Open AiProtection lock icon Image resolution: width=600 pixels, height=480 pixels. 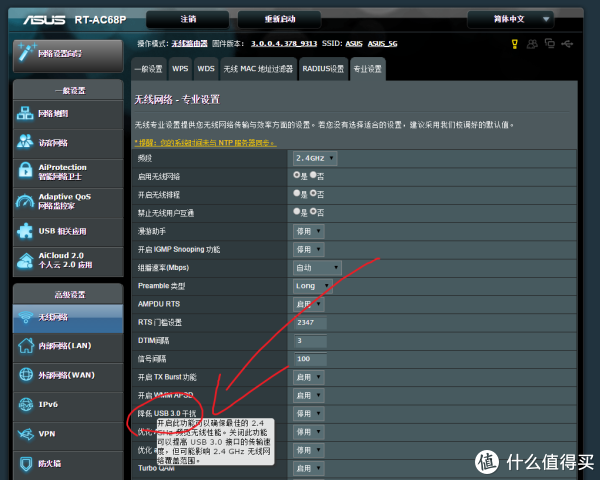coord(25,170)
